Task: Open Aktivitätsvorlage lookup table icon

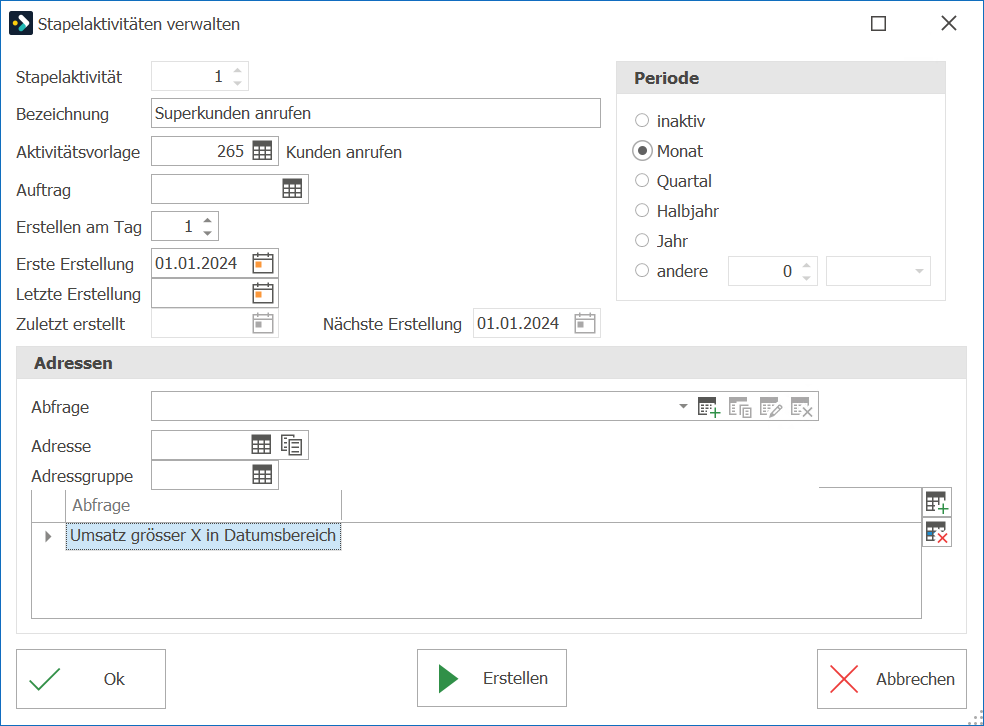Action: [262, 151]
